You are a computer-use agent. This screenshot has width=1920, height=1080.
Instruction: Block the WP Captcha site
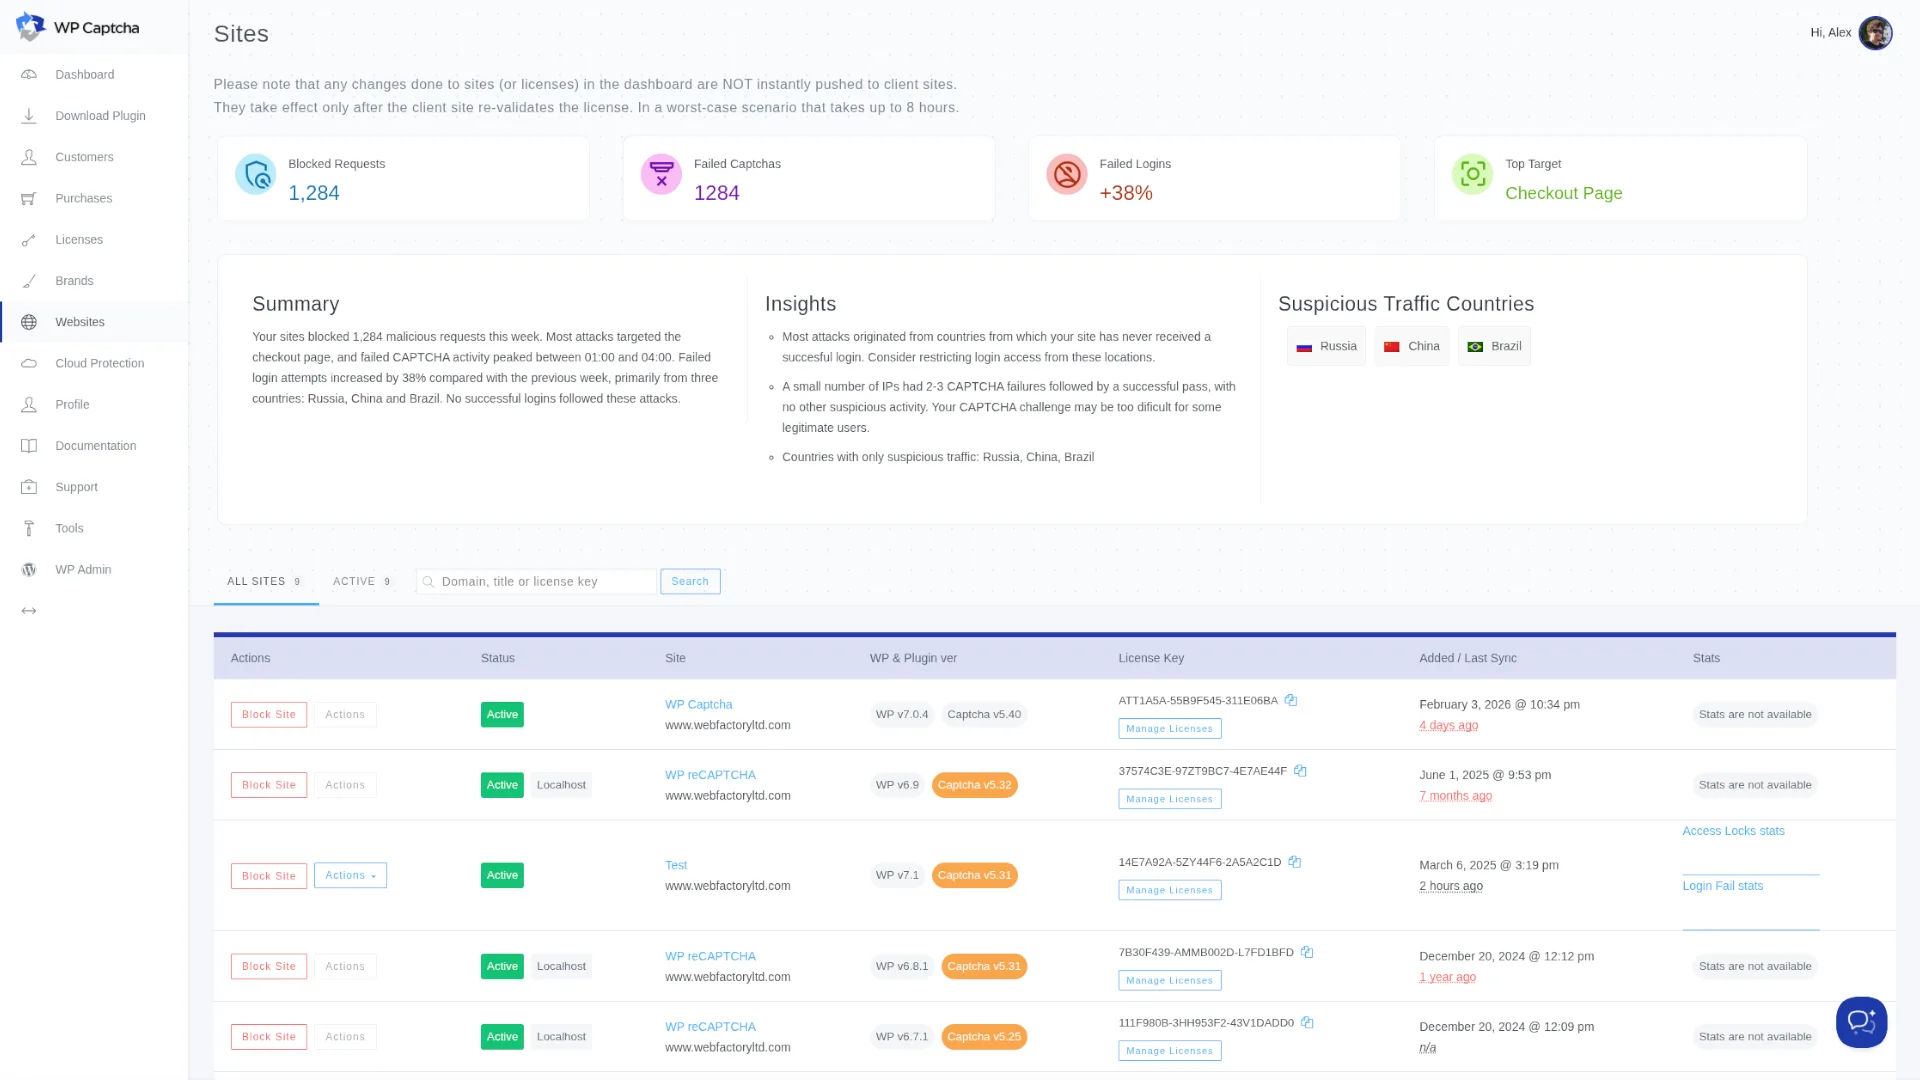click(x=269, y=715)
